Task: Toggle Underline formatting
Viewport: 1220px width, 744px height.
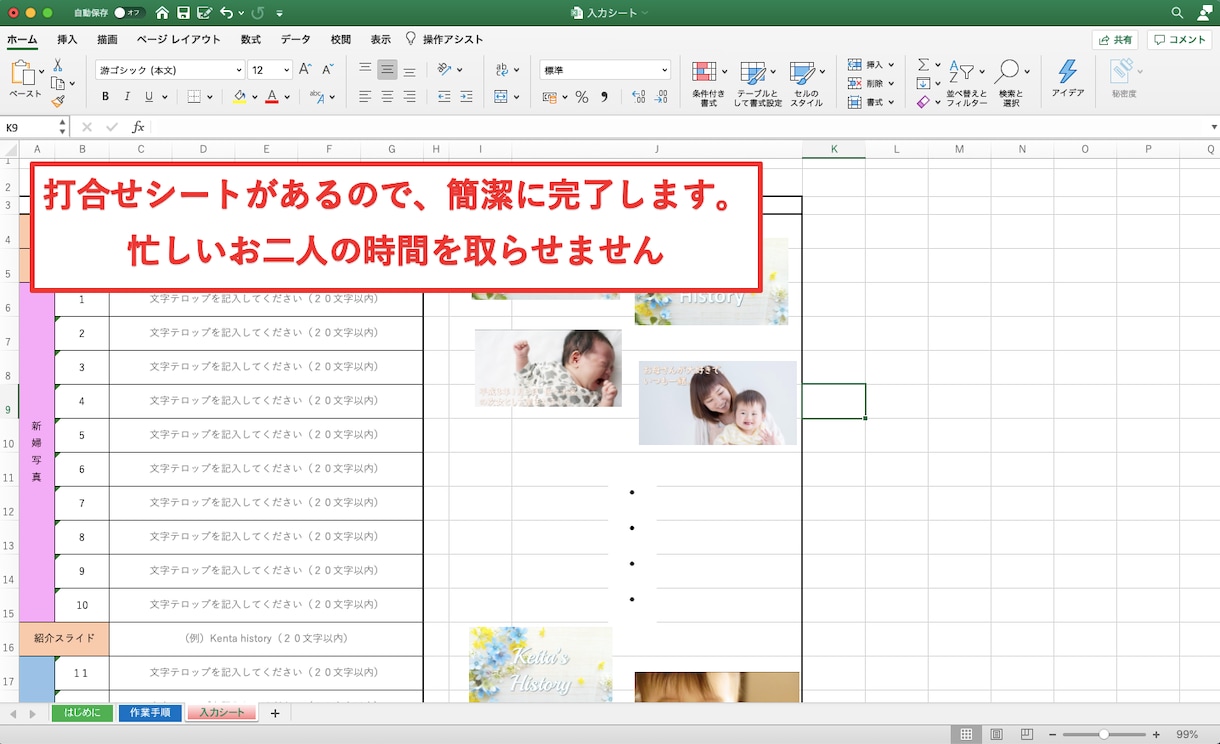Action: pos(149,97)
